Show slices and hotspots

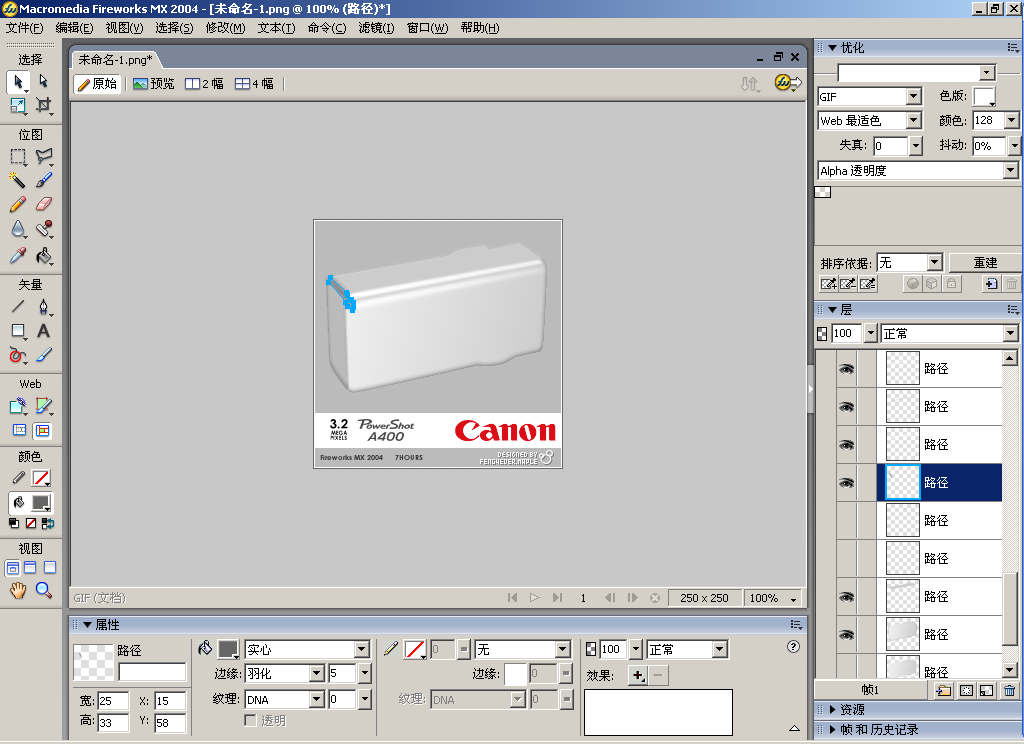point(42,430)
